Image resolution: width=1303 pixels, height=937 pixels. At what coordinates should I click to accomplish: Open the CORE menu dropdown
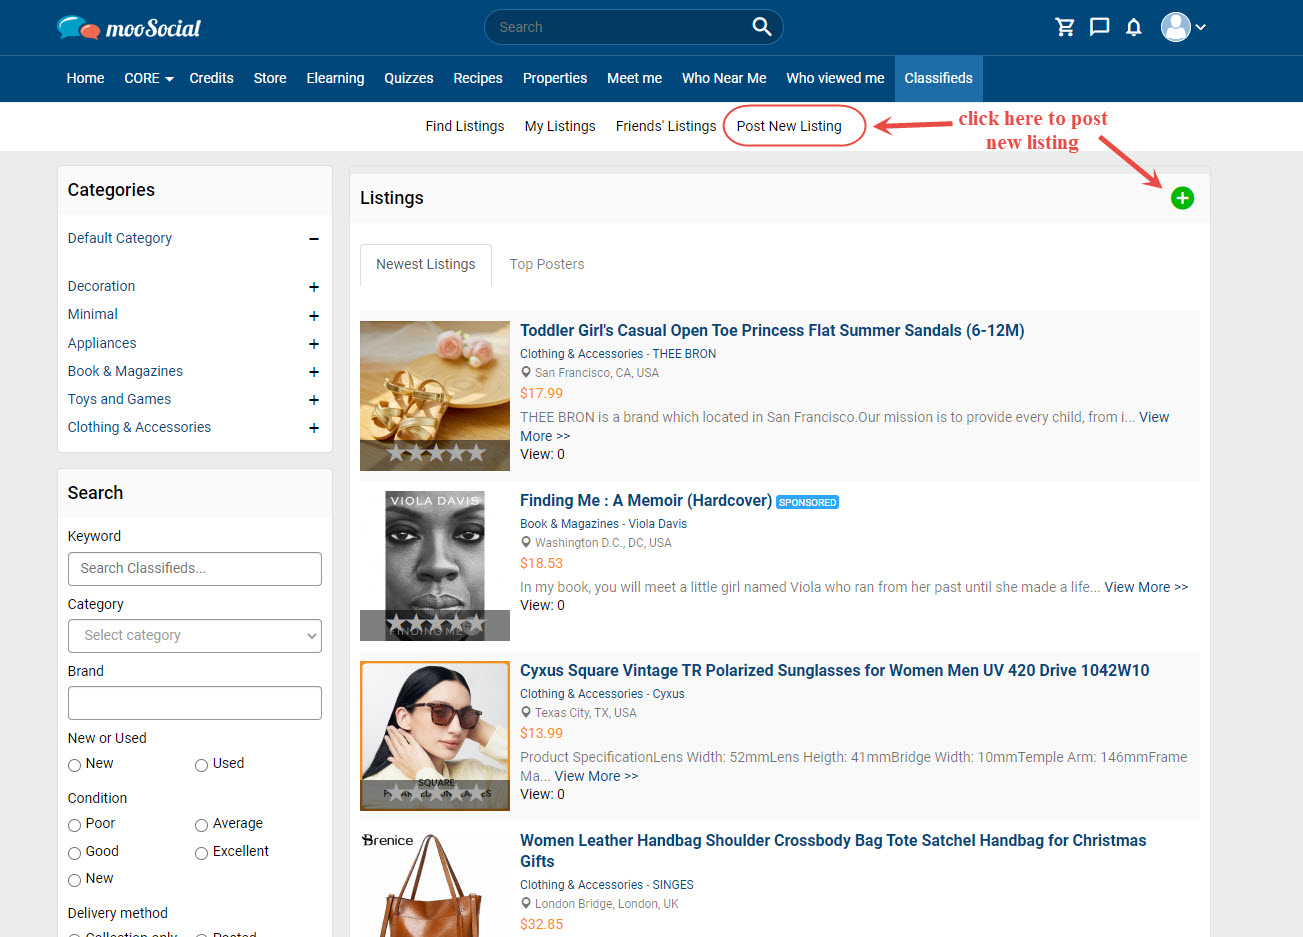[148, 78]
